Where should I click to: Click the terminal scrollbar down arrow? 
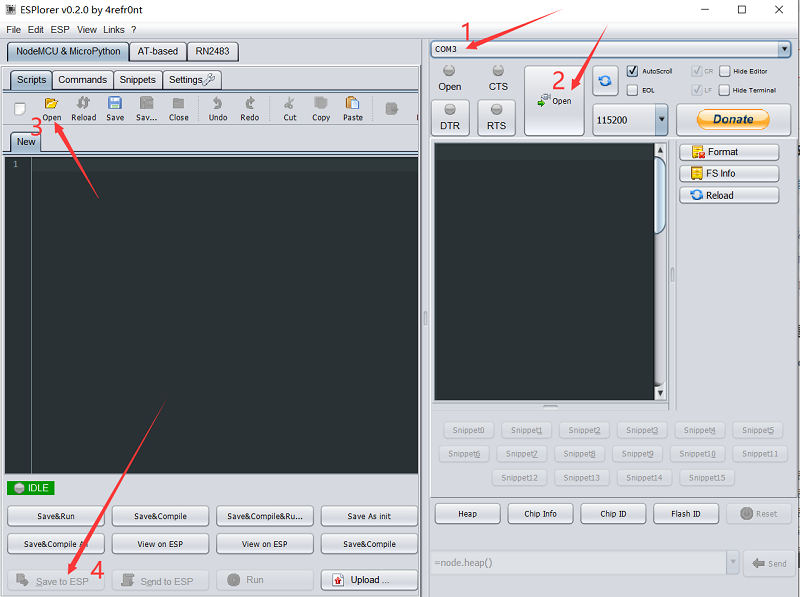[660, 393]
